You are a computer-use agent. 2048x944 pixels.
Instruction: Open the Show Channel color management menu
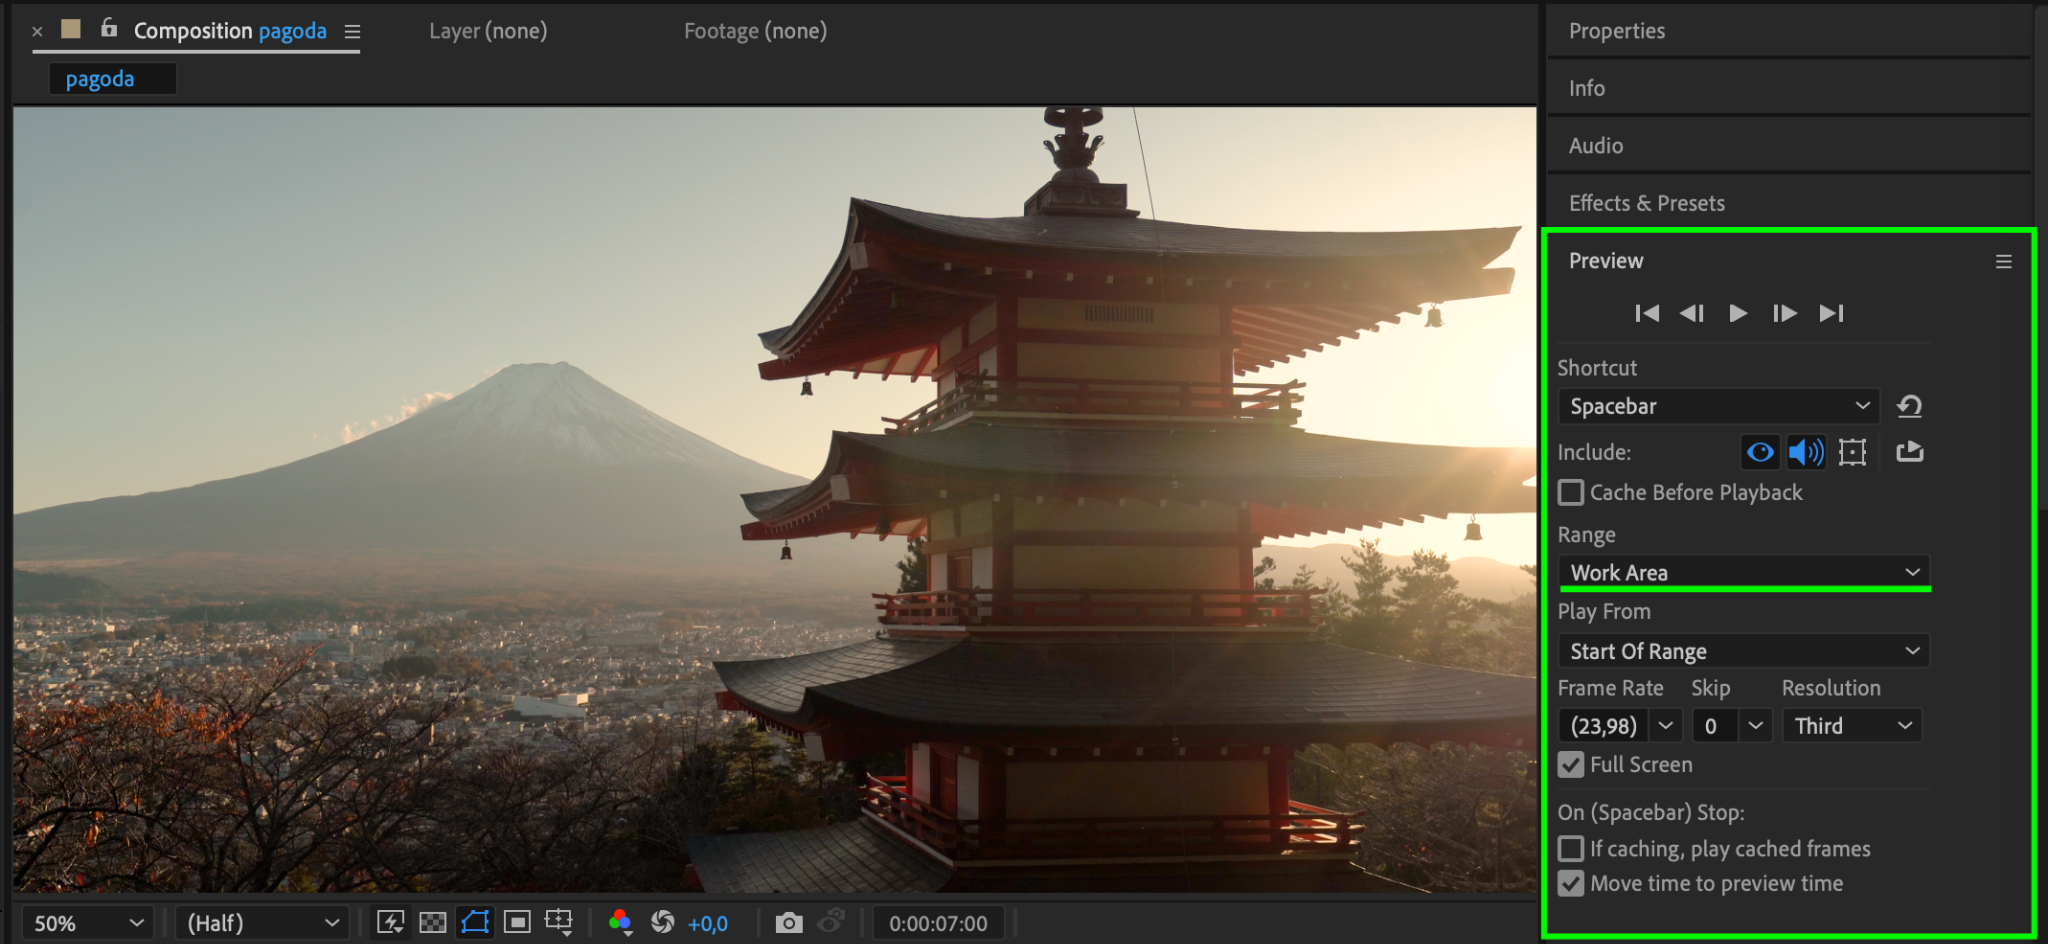(620, 923)
